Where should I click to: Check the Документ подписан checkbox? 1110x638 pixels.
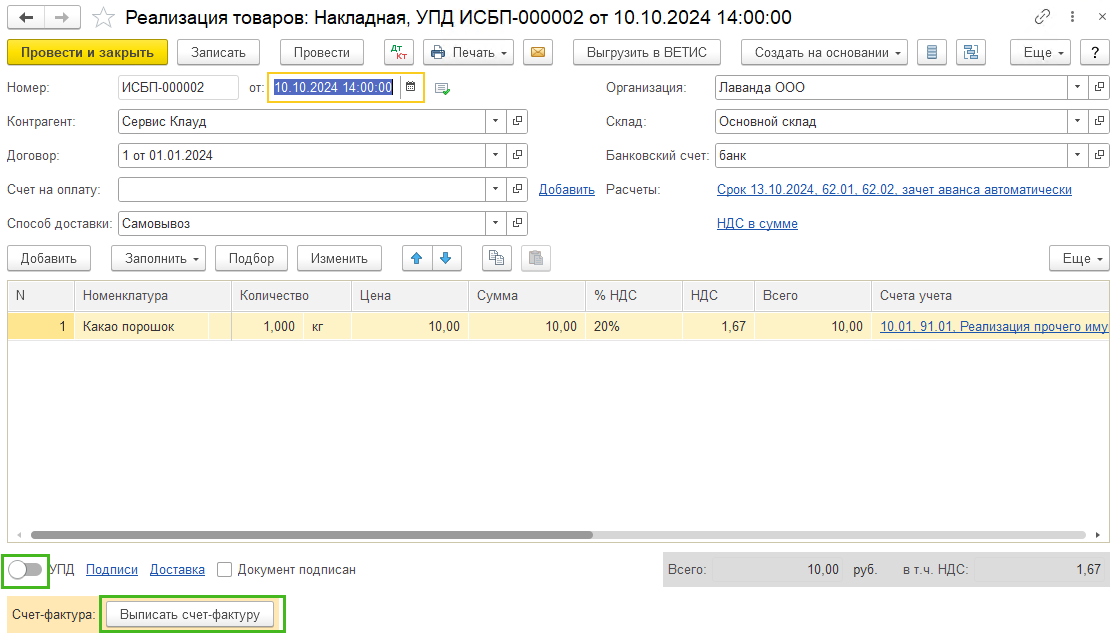pos(224,569)
